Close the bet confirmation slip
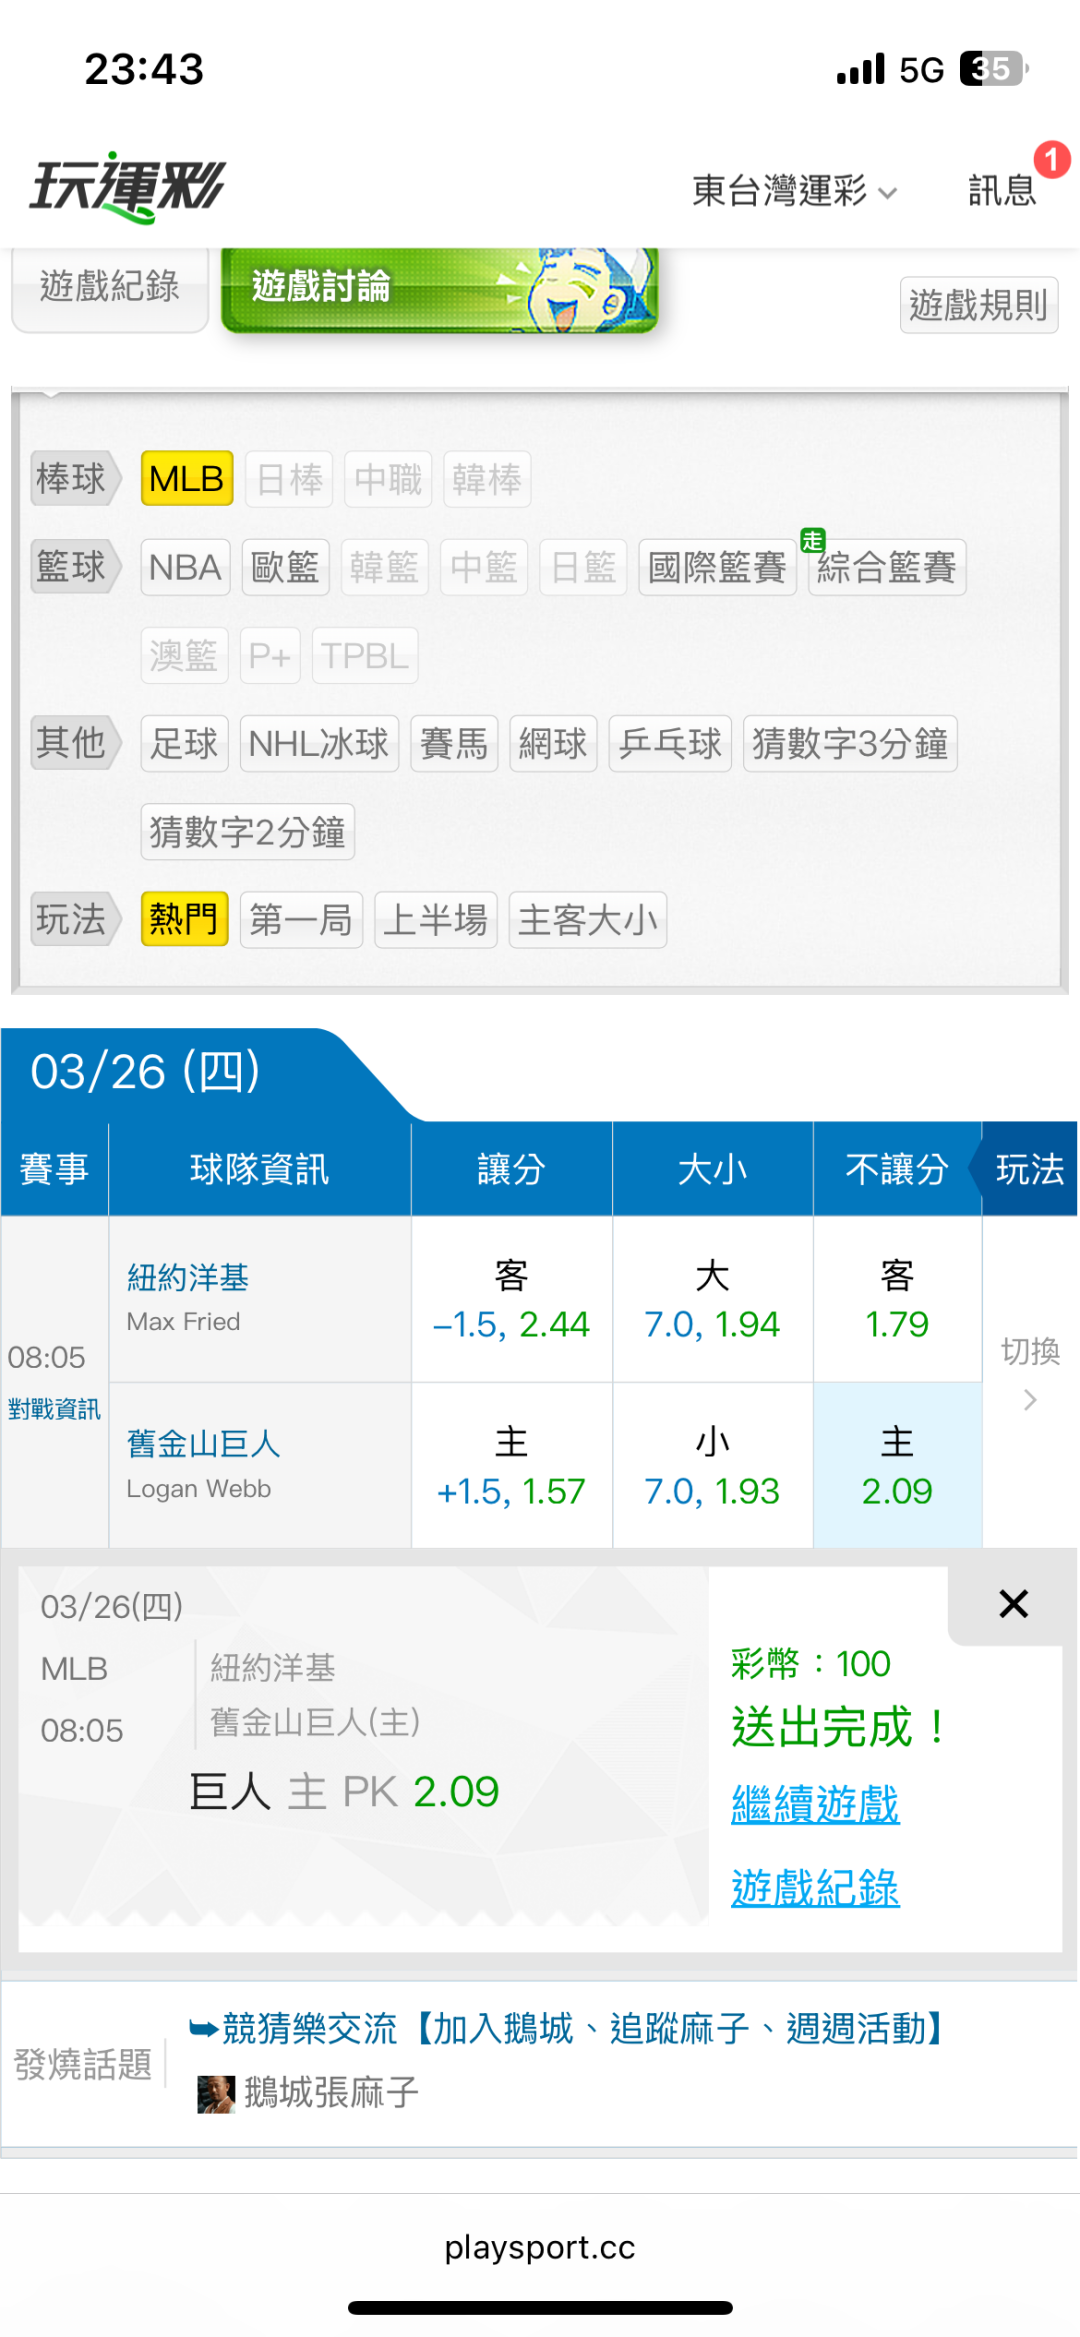 click(1013, 1604)
